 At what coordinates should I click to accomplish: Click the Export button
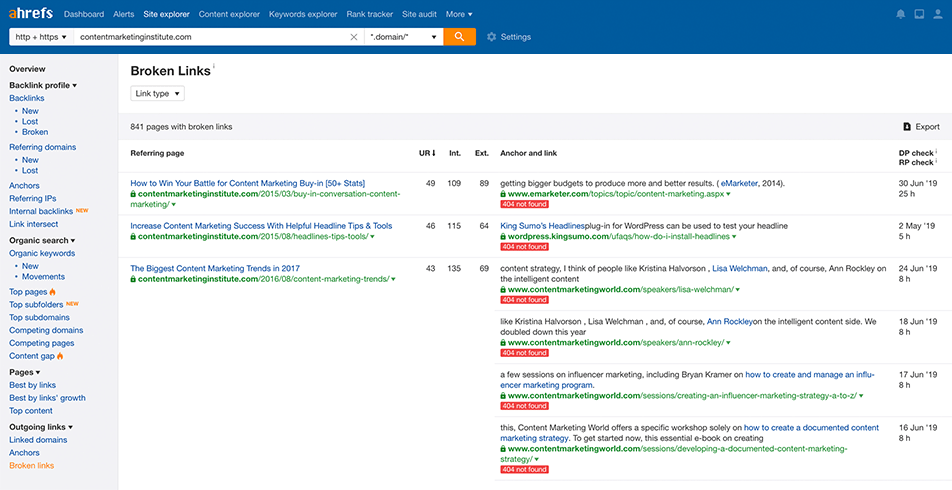point(922,127)
